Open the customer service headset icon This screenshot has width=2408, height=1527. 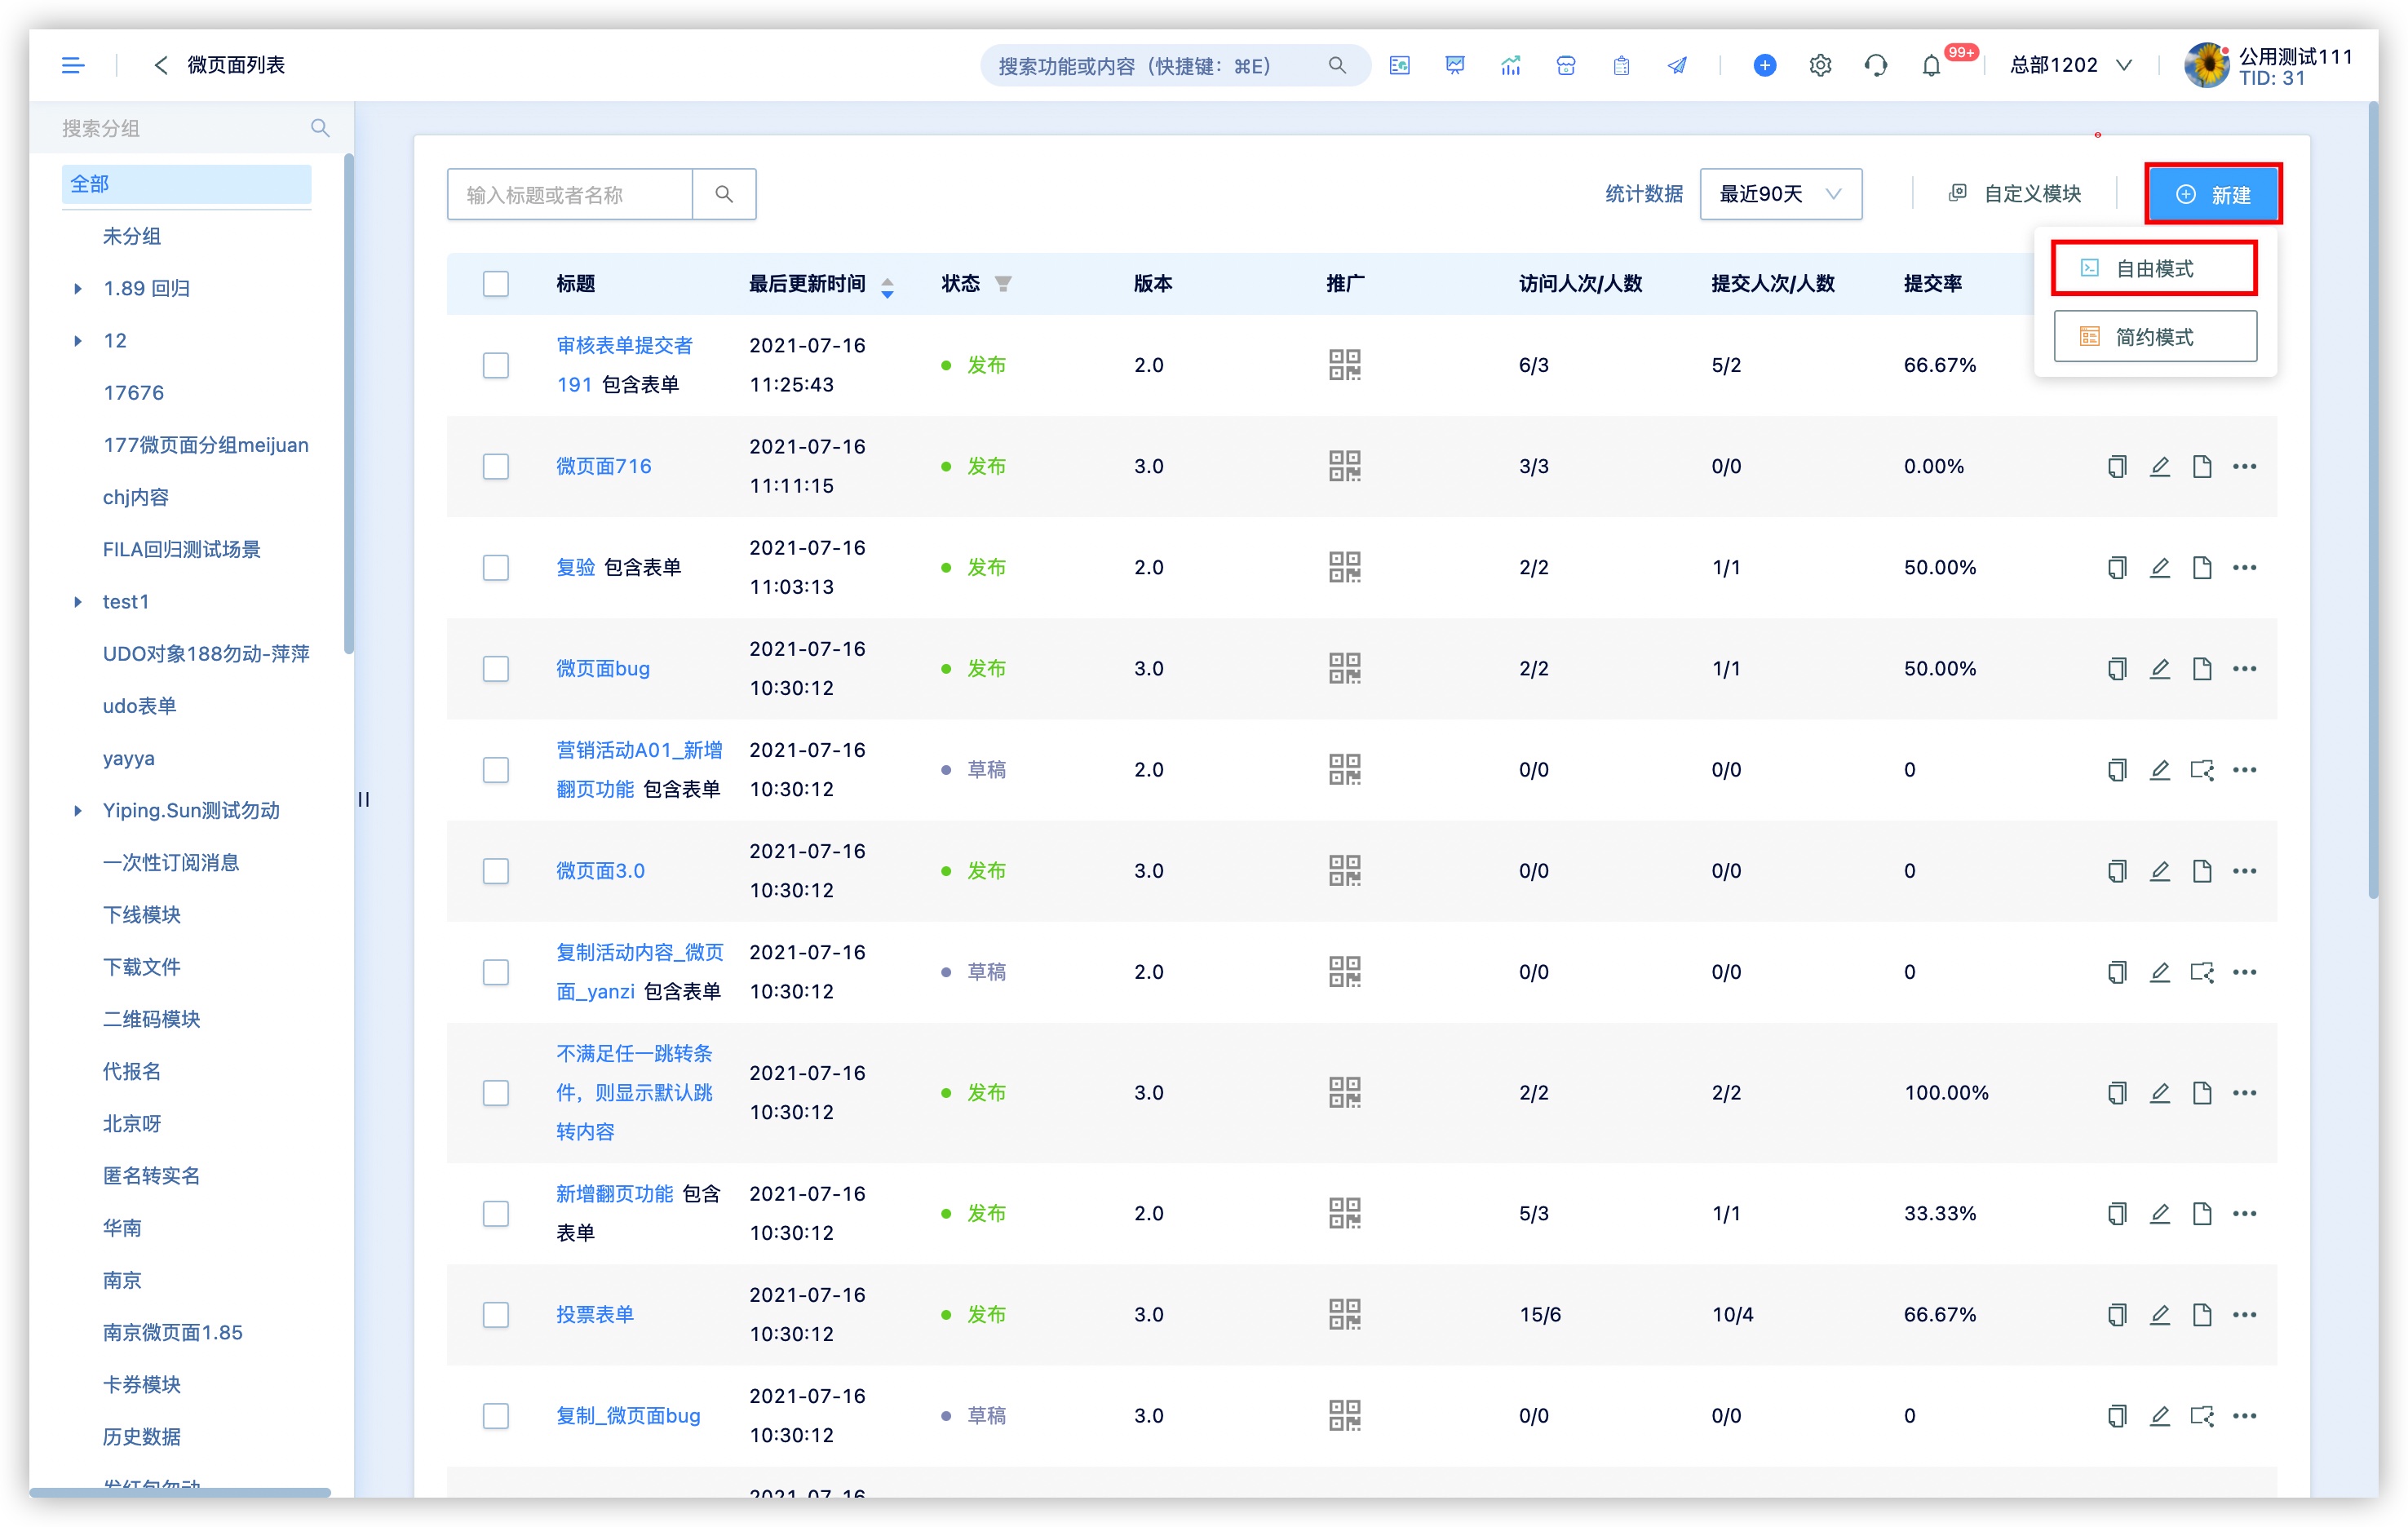coord(1875,65)
